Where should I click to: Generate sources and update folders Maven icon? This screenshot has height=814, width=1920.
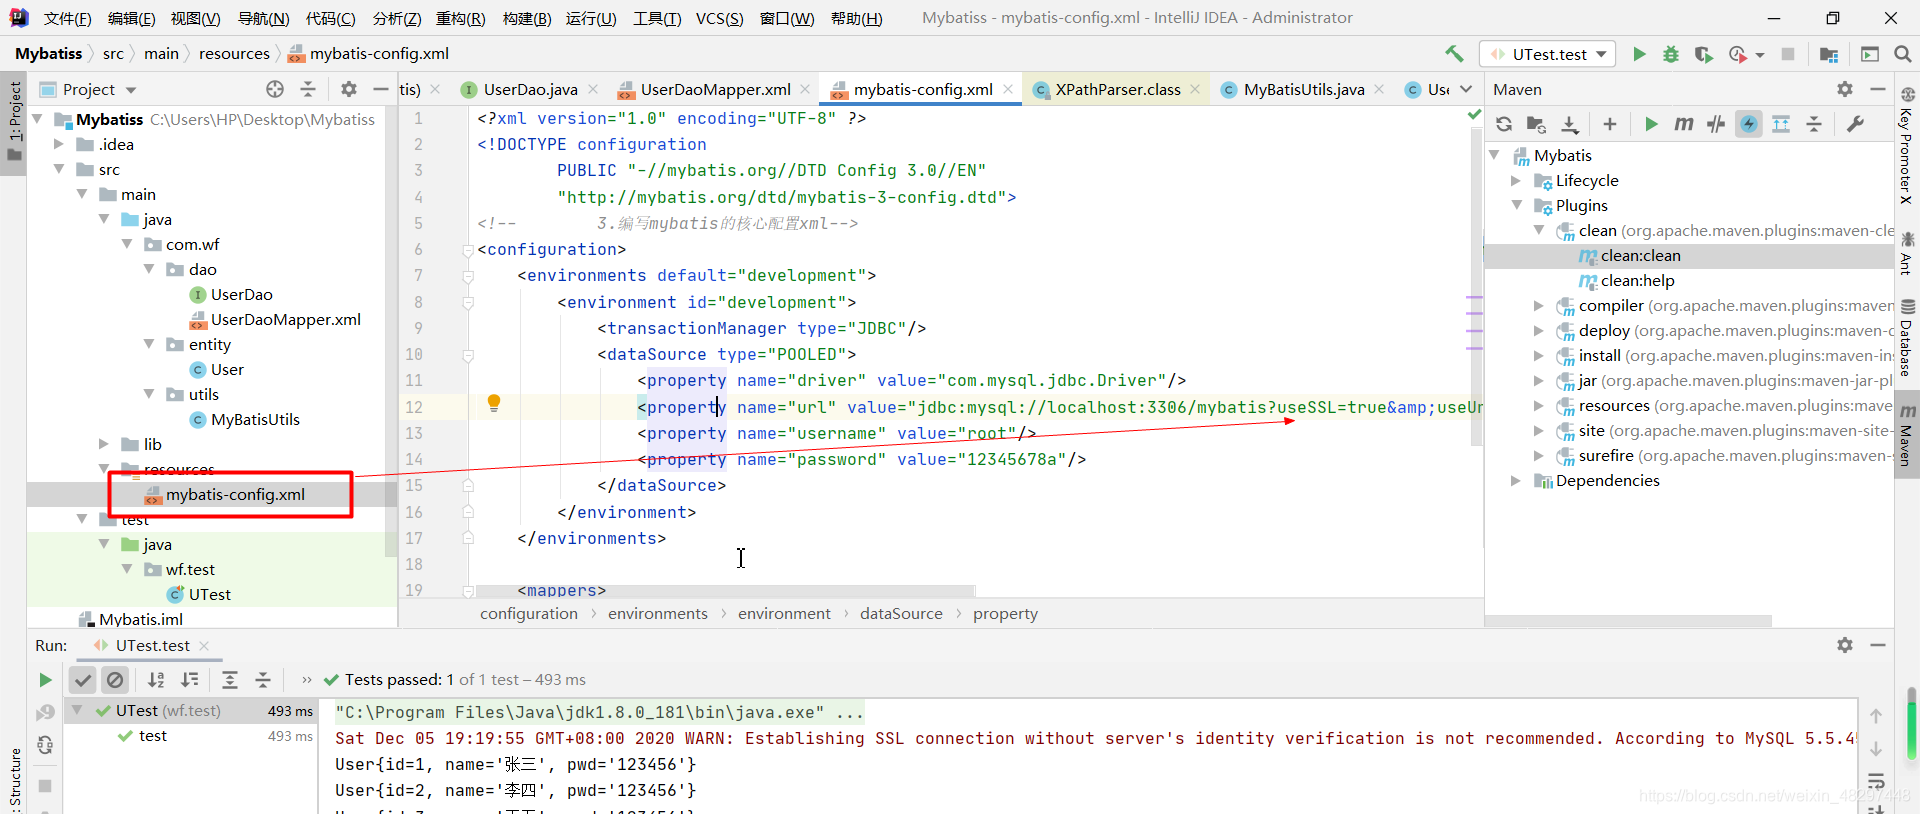(x=1537, y=124)
